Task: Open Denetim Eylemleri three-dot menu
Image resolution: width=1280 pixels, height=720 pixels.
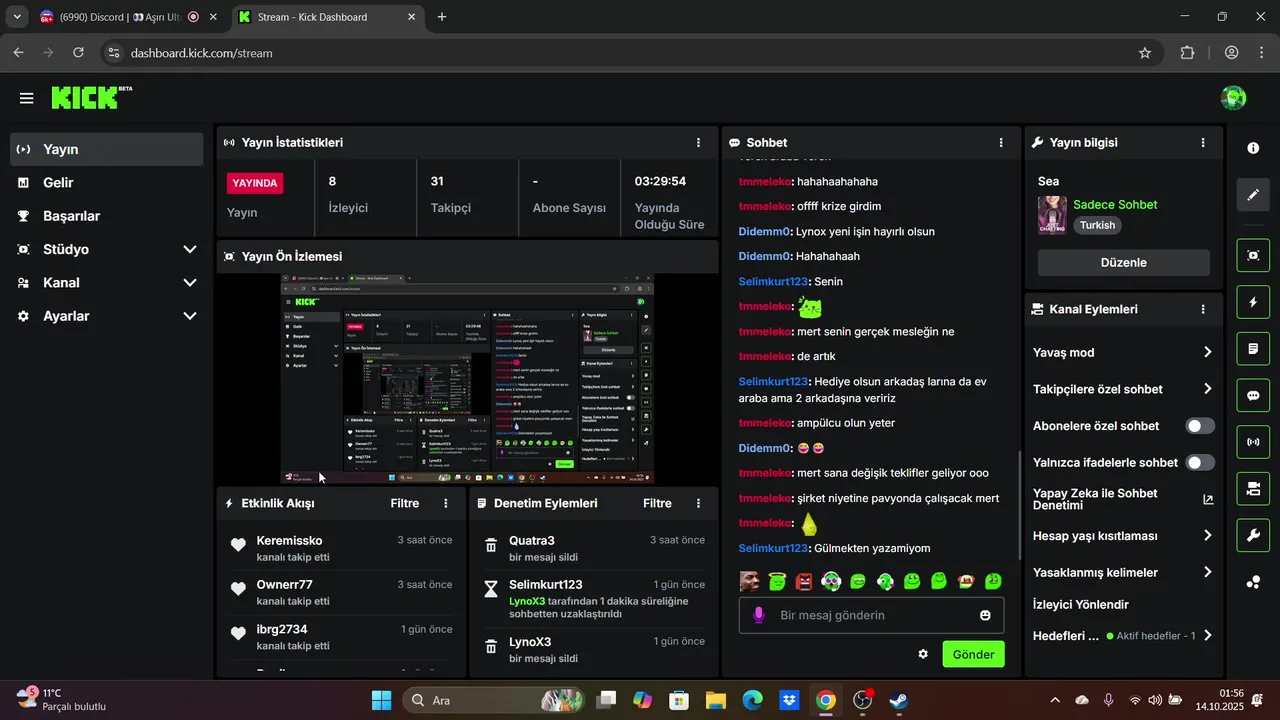Action: coord(698,504)
